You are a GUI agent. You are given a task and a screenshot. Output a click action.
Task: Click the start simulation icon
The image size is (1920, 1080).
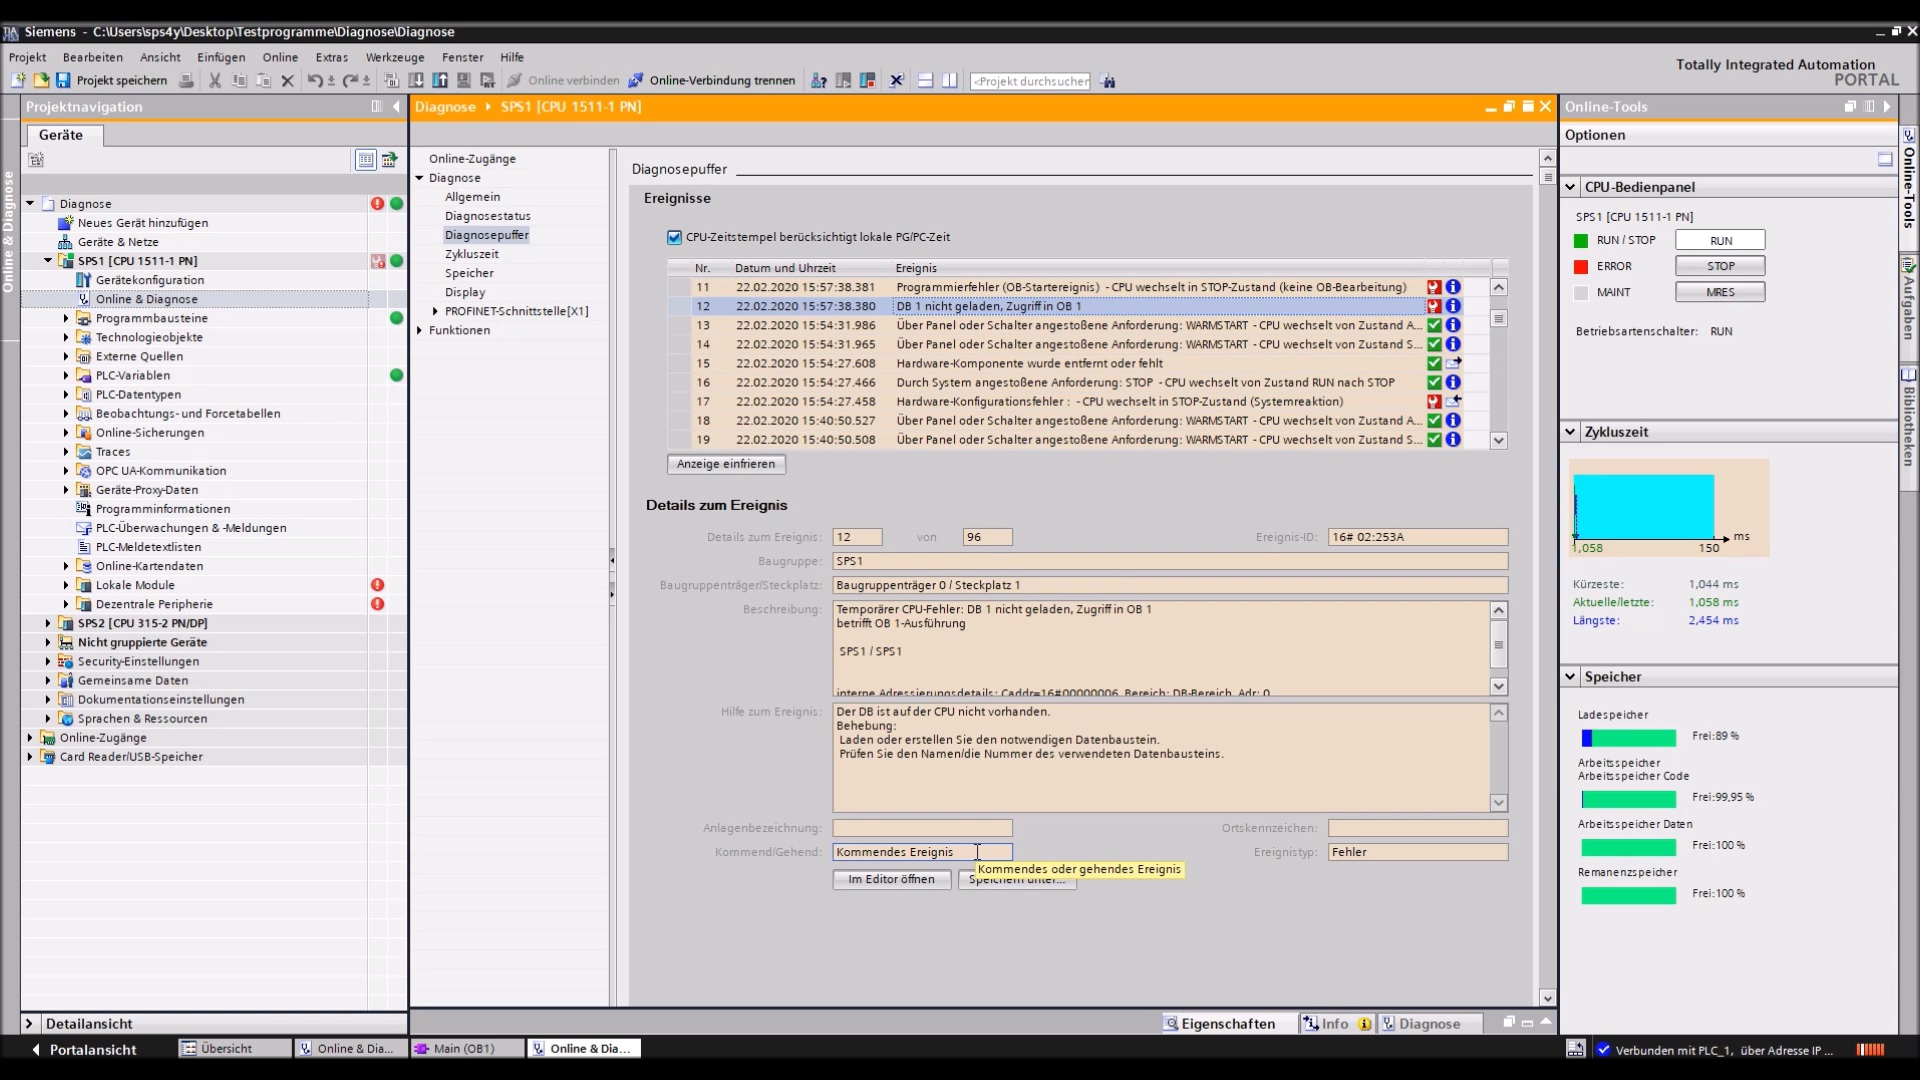(x=464, y=80)
